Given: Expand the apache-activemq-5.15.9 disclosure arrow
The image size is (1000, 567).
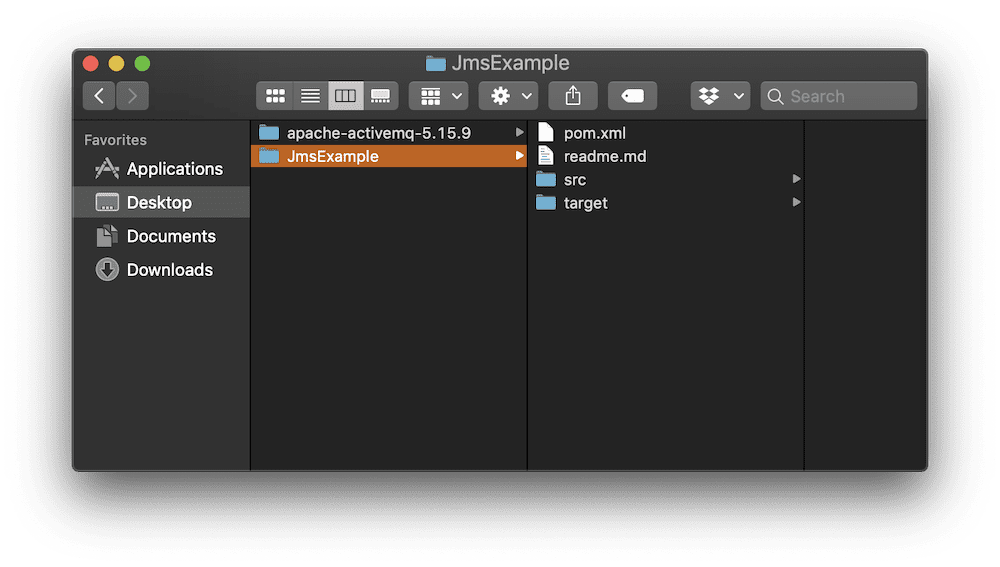Looking at the screenshot, I should [x=519, y=133].
